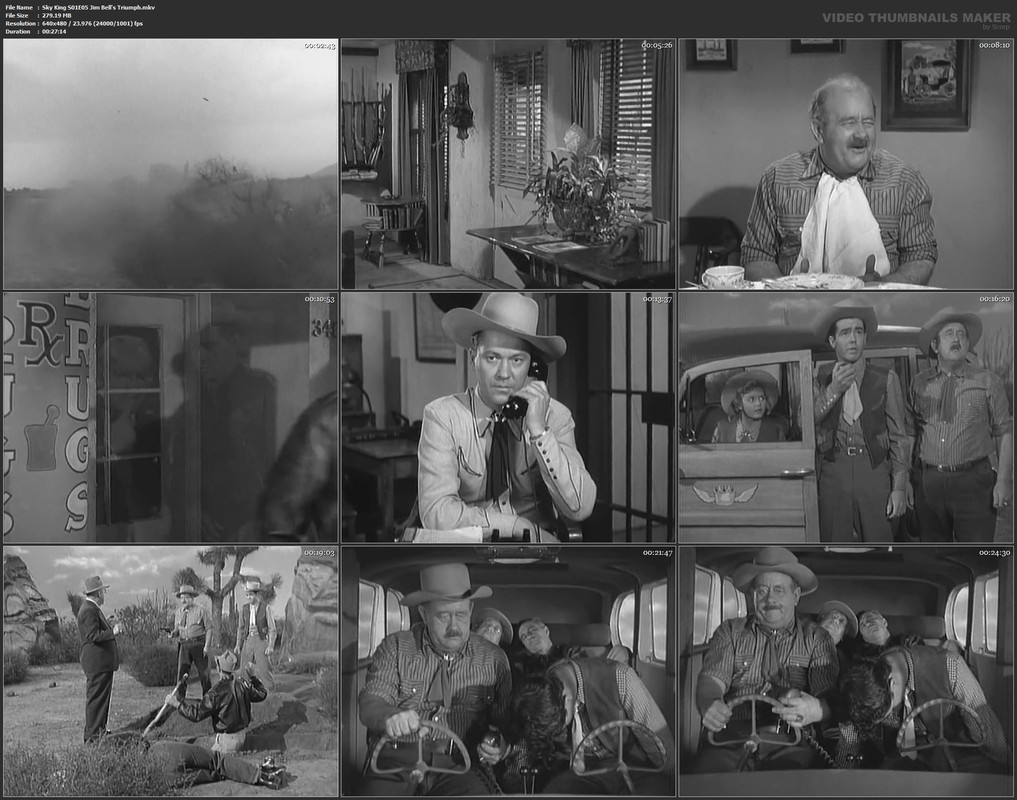Screen dimensions: 1017x800
Task: Click the 00:21:47 timestamp label
Action: (657, 553)
